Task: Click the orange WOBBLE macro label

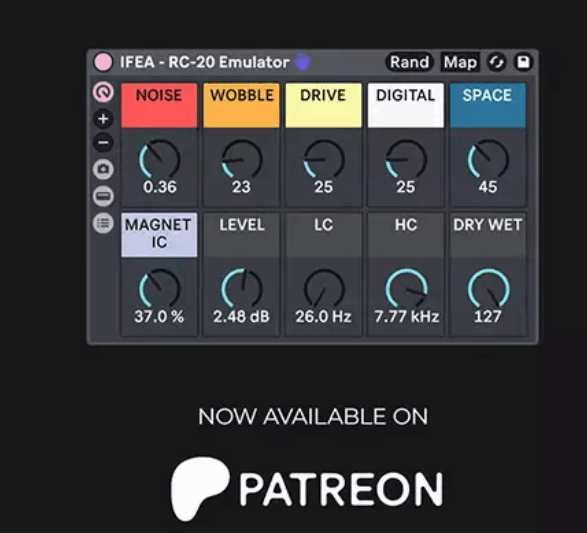Action: pos(241,105)
